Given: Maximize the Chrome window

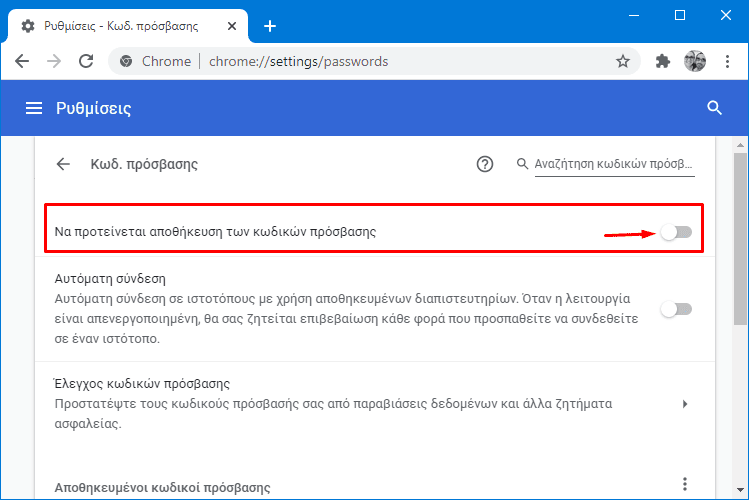Looking at the screenshot, I should point(680,15).
